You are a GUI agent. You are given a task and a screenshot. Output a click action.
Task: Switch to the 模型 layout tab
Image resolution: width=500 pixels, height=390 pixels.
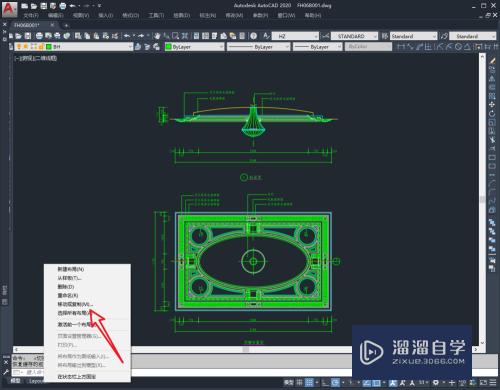click(x=16, y=381)
